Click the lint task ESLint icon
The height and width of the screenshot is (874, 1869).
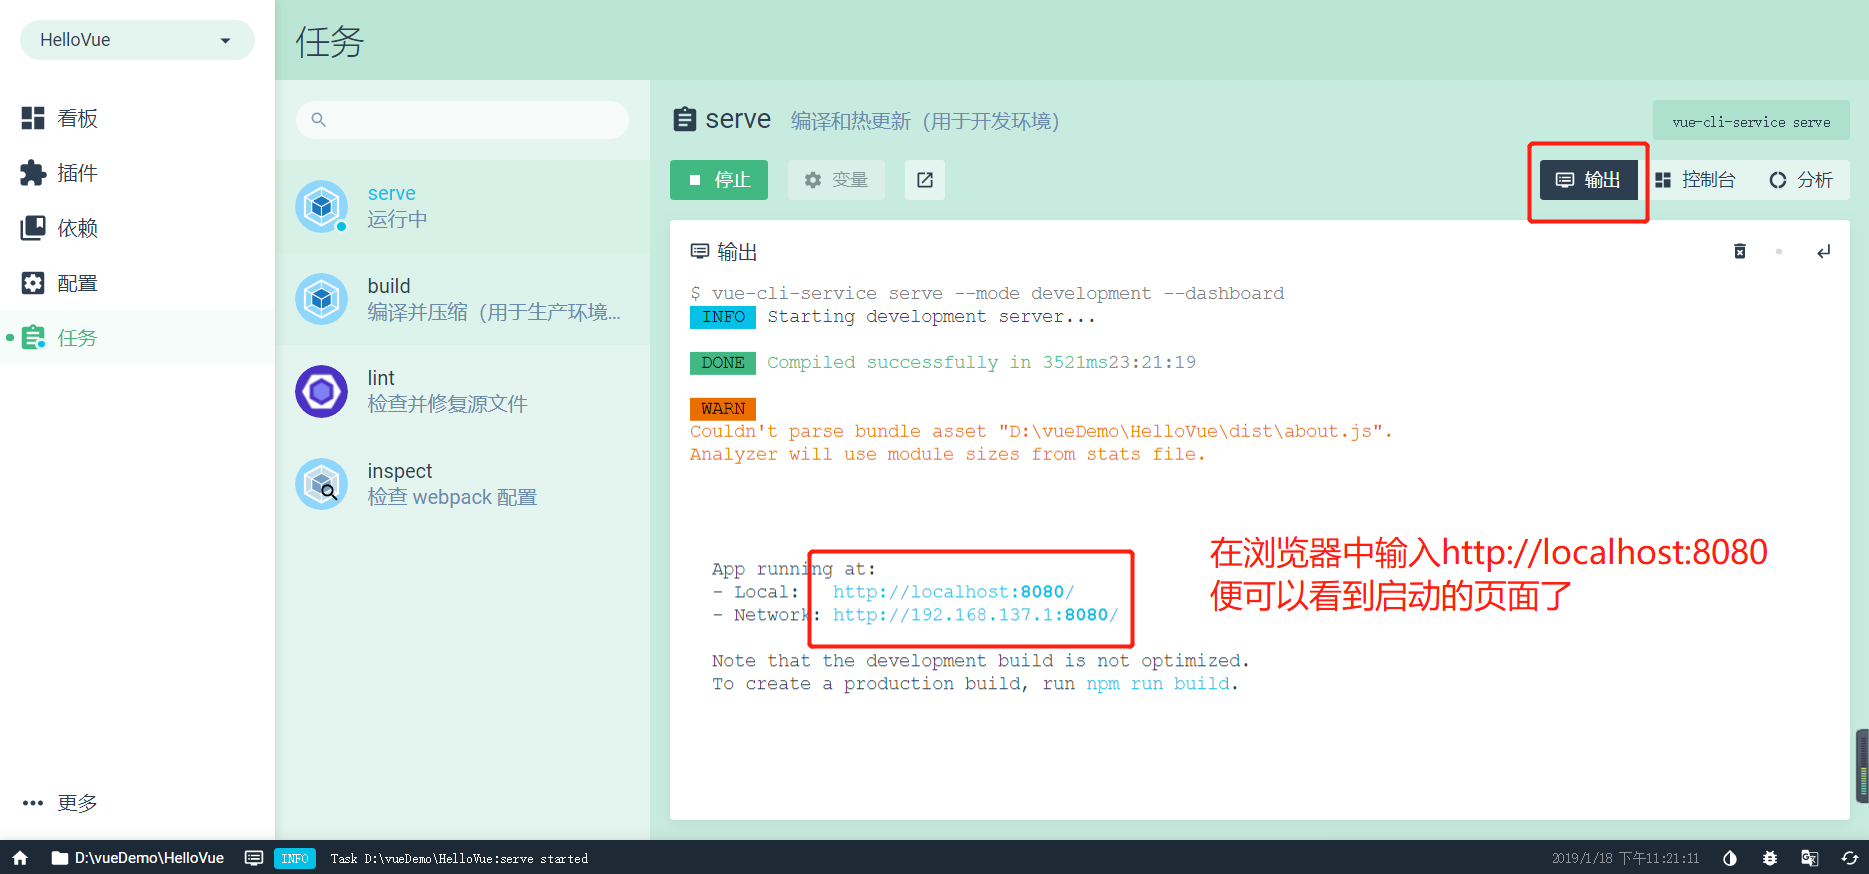point(322,391)
